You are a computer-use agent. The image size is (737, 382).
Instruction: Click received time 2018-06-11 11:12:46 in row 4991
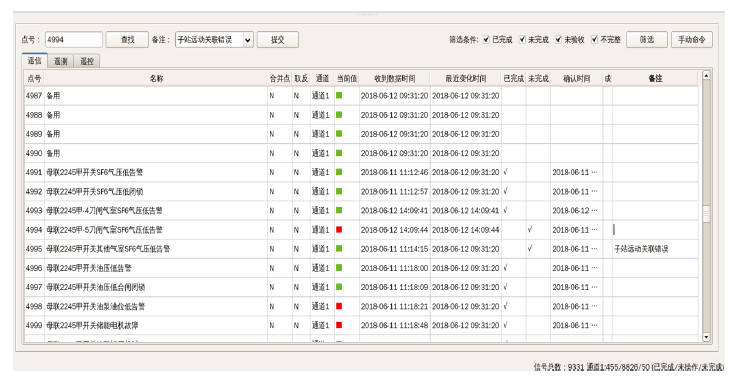pyautogui.click(x=394, y=172)
